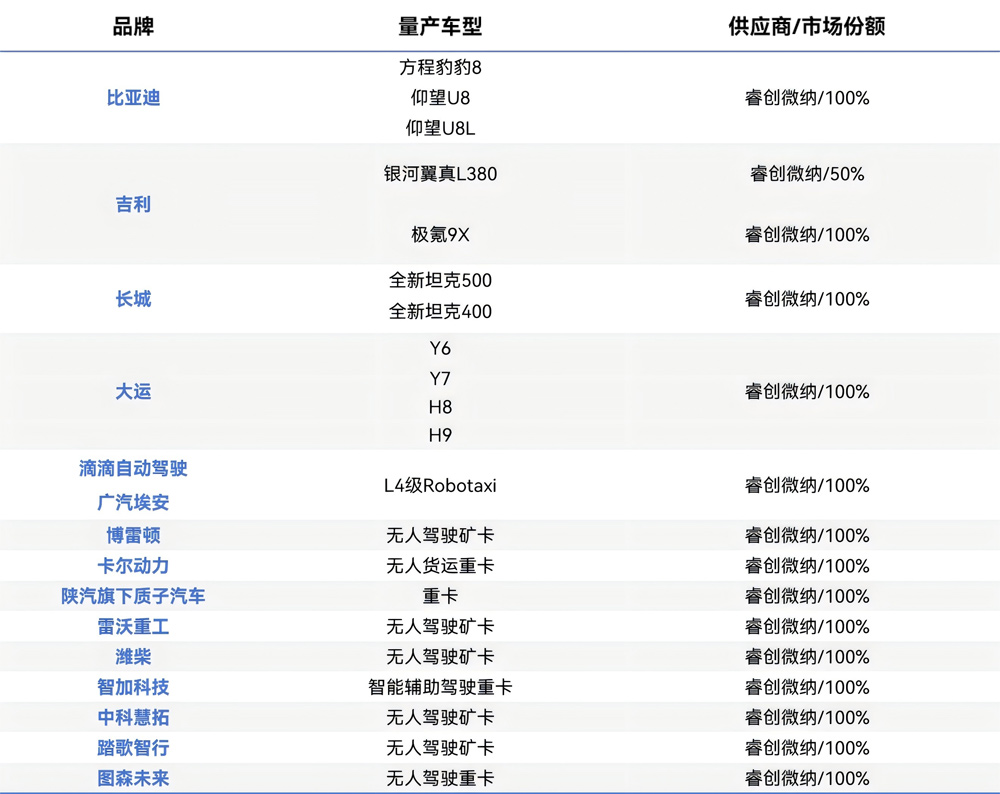
Task: Select the 量产车型 column header
Action: pos(440,26)
